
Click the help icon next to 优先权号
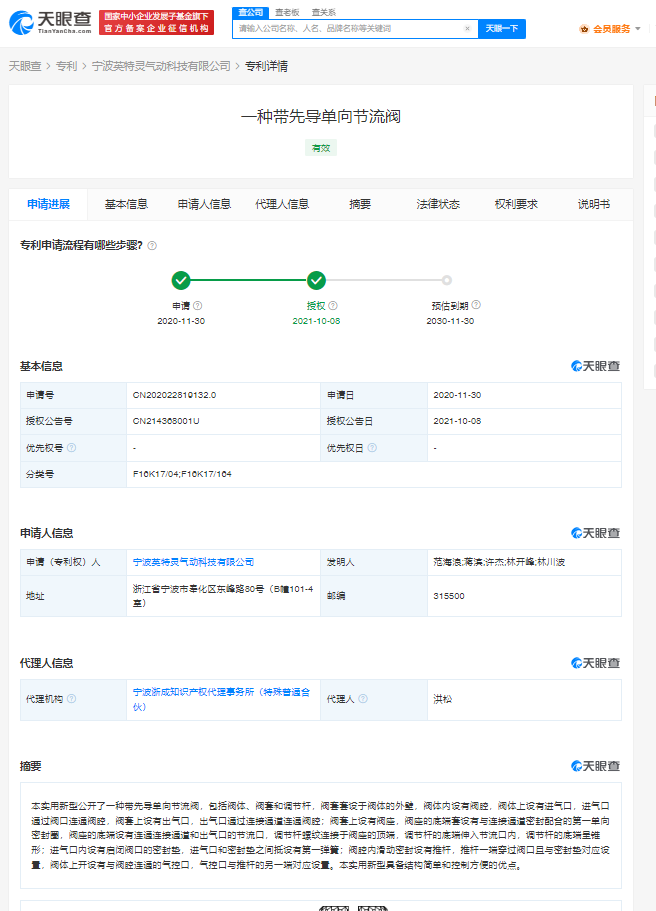[72, 448]
